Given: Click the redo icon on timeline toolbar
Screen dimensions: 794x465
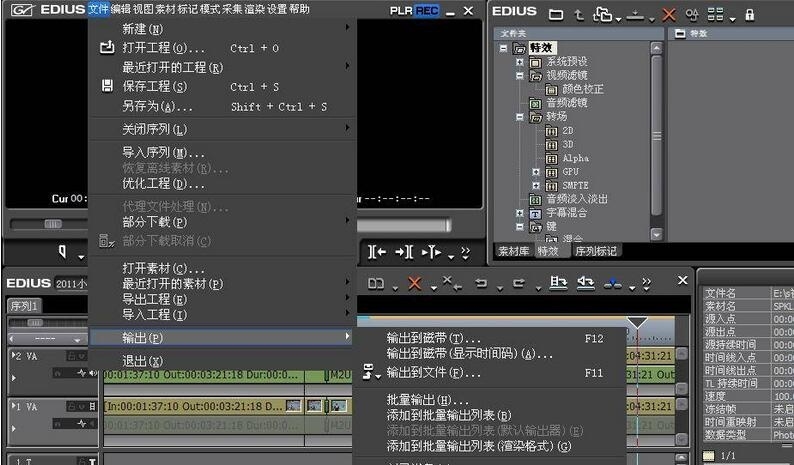Looking at the screenshot, I should click(x=519, y=284).
